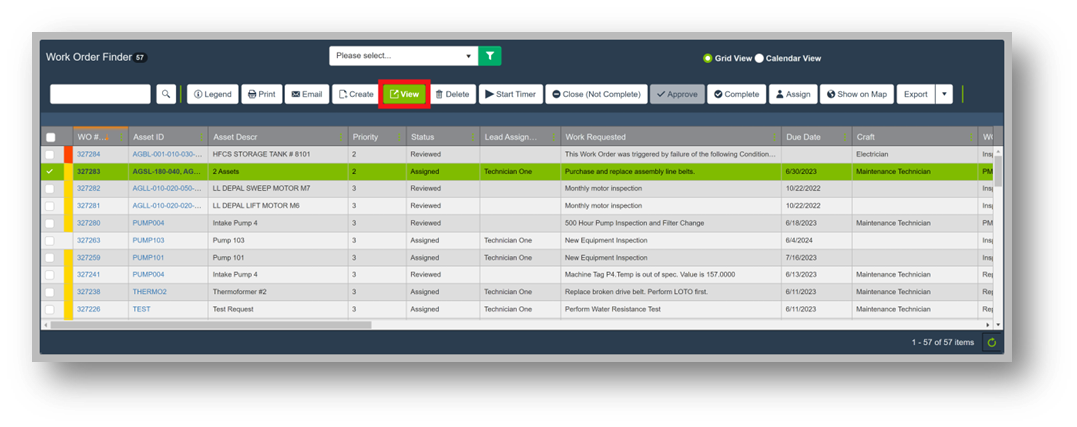Start Timer for the work order
Image resolution: width=1077 pixels, height=427 pixels.
[x=510, y=94]
